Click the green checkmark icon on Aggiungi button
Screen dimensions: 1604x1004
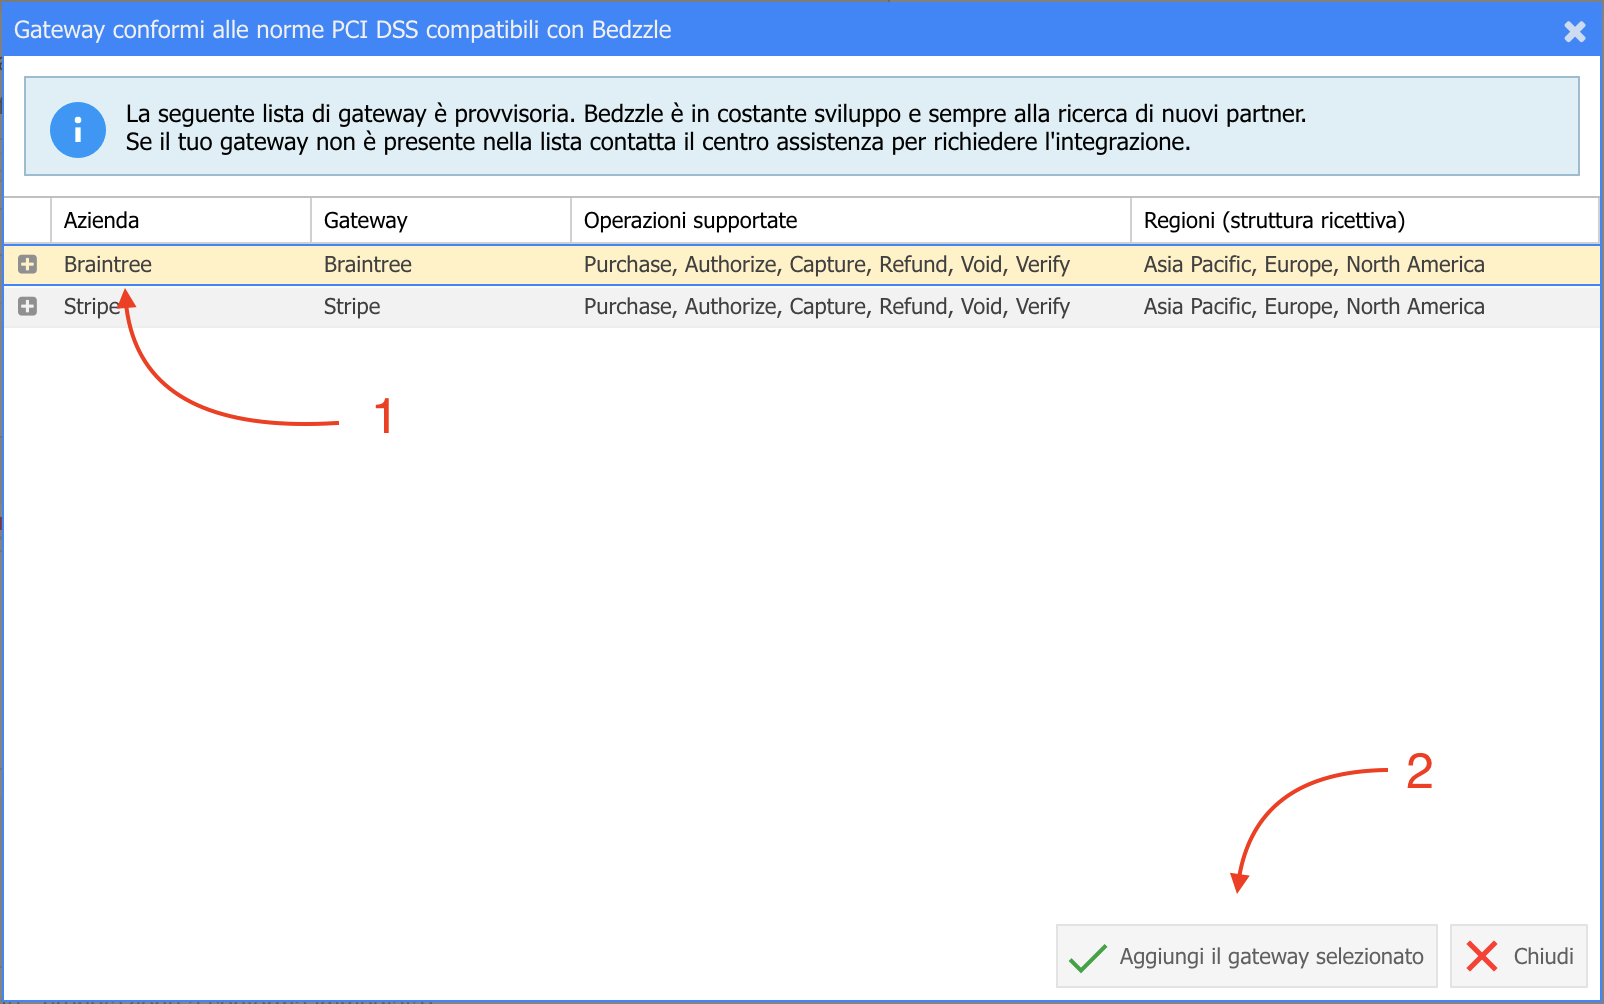point(1087,957)
